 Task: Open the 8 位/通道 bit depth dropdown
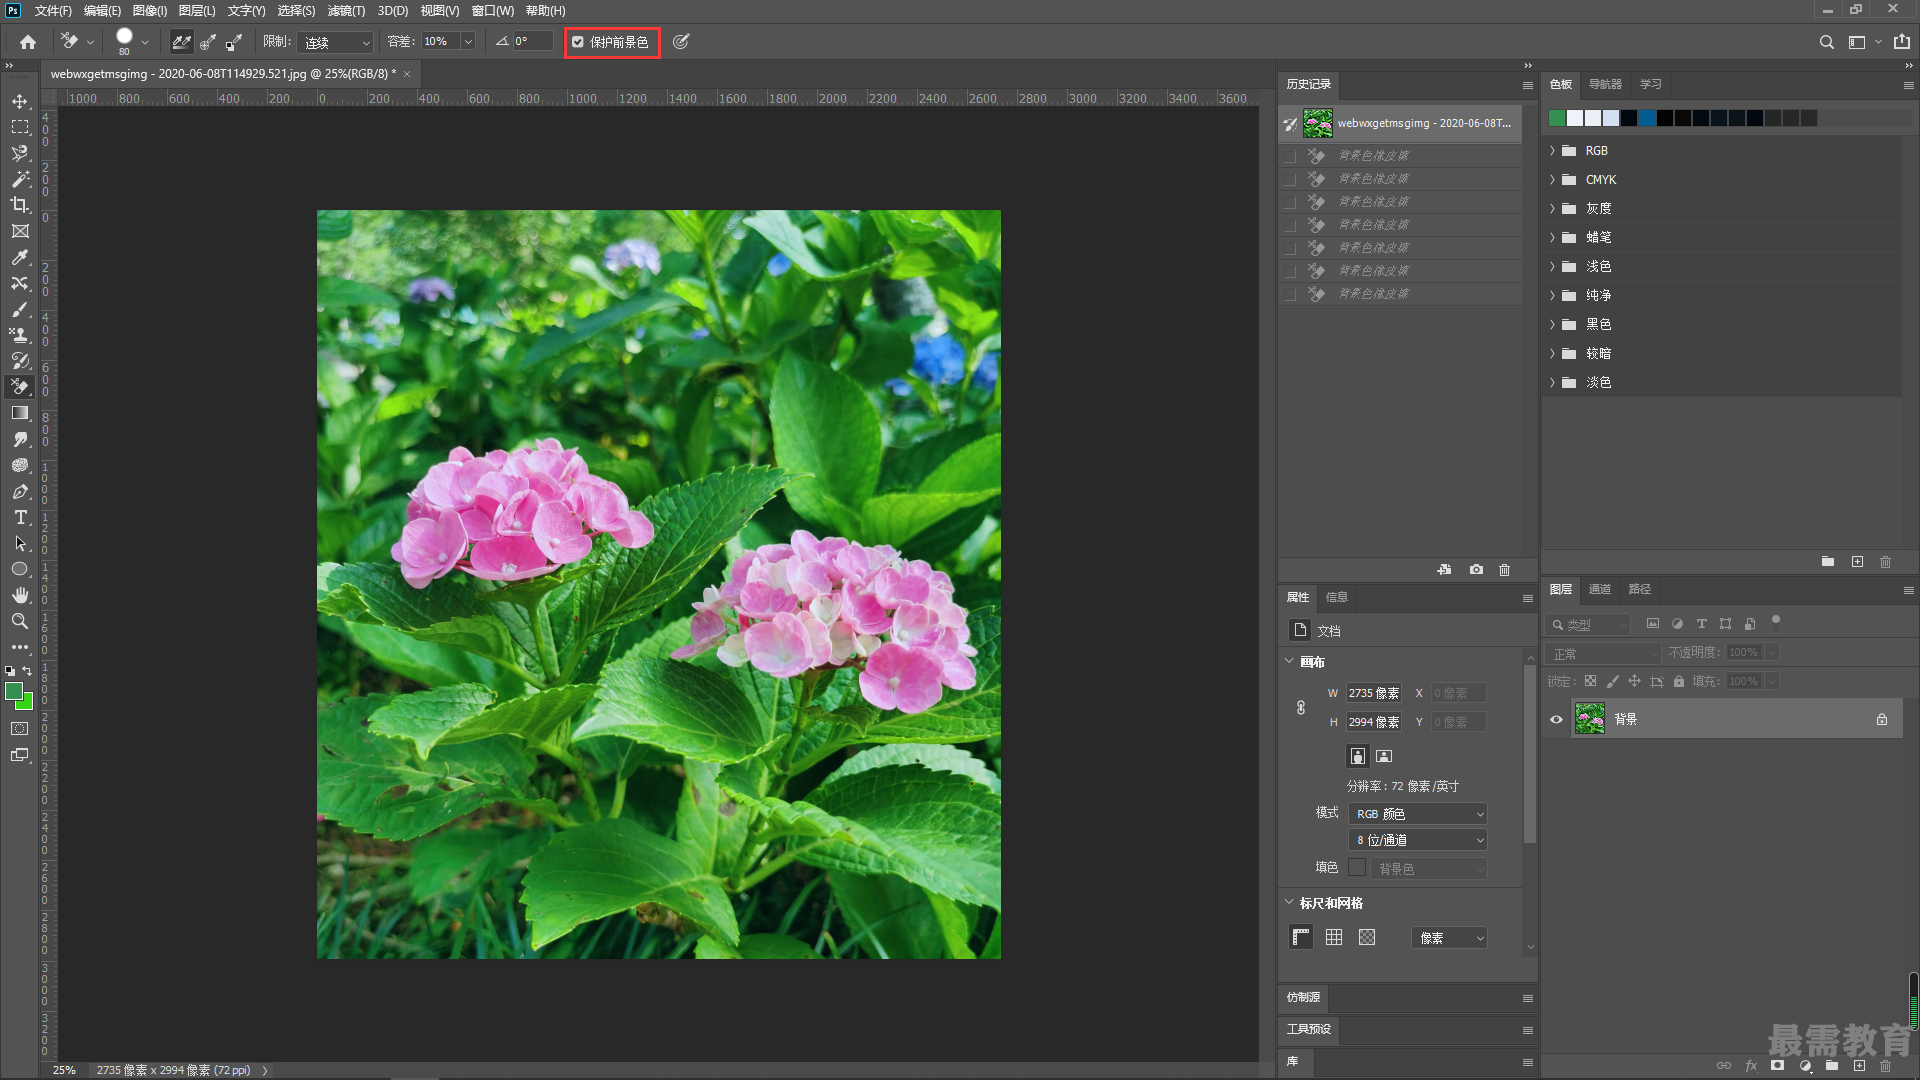pos(1418,840)
